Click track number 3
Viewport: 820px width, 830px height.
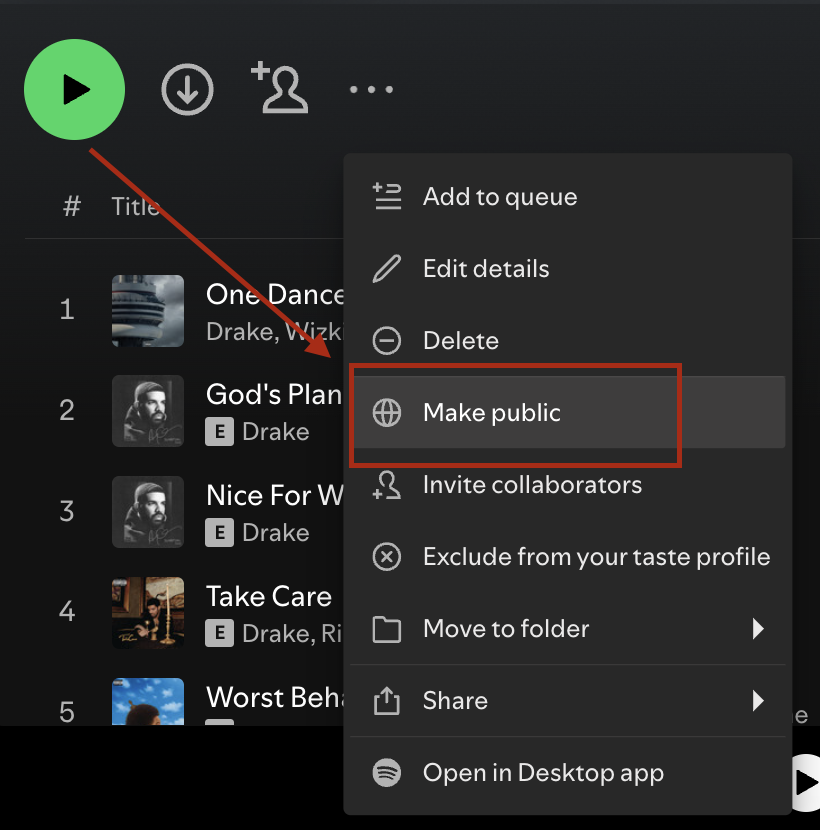click(67, 511)
